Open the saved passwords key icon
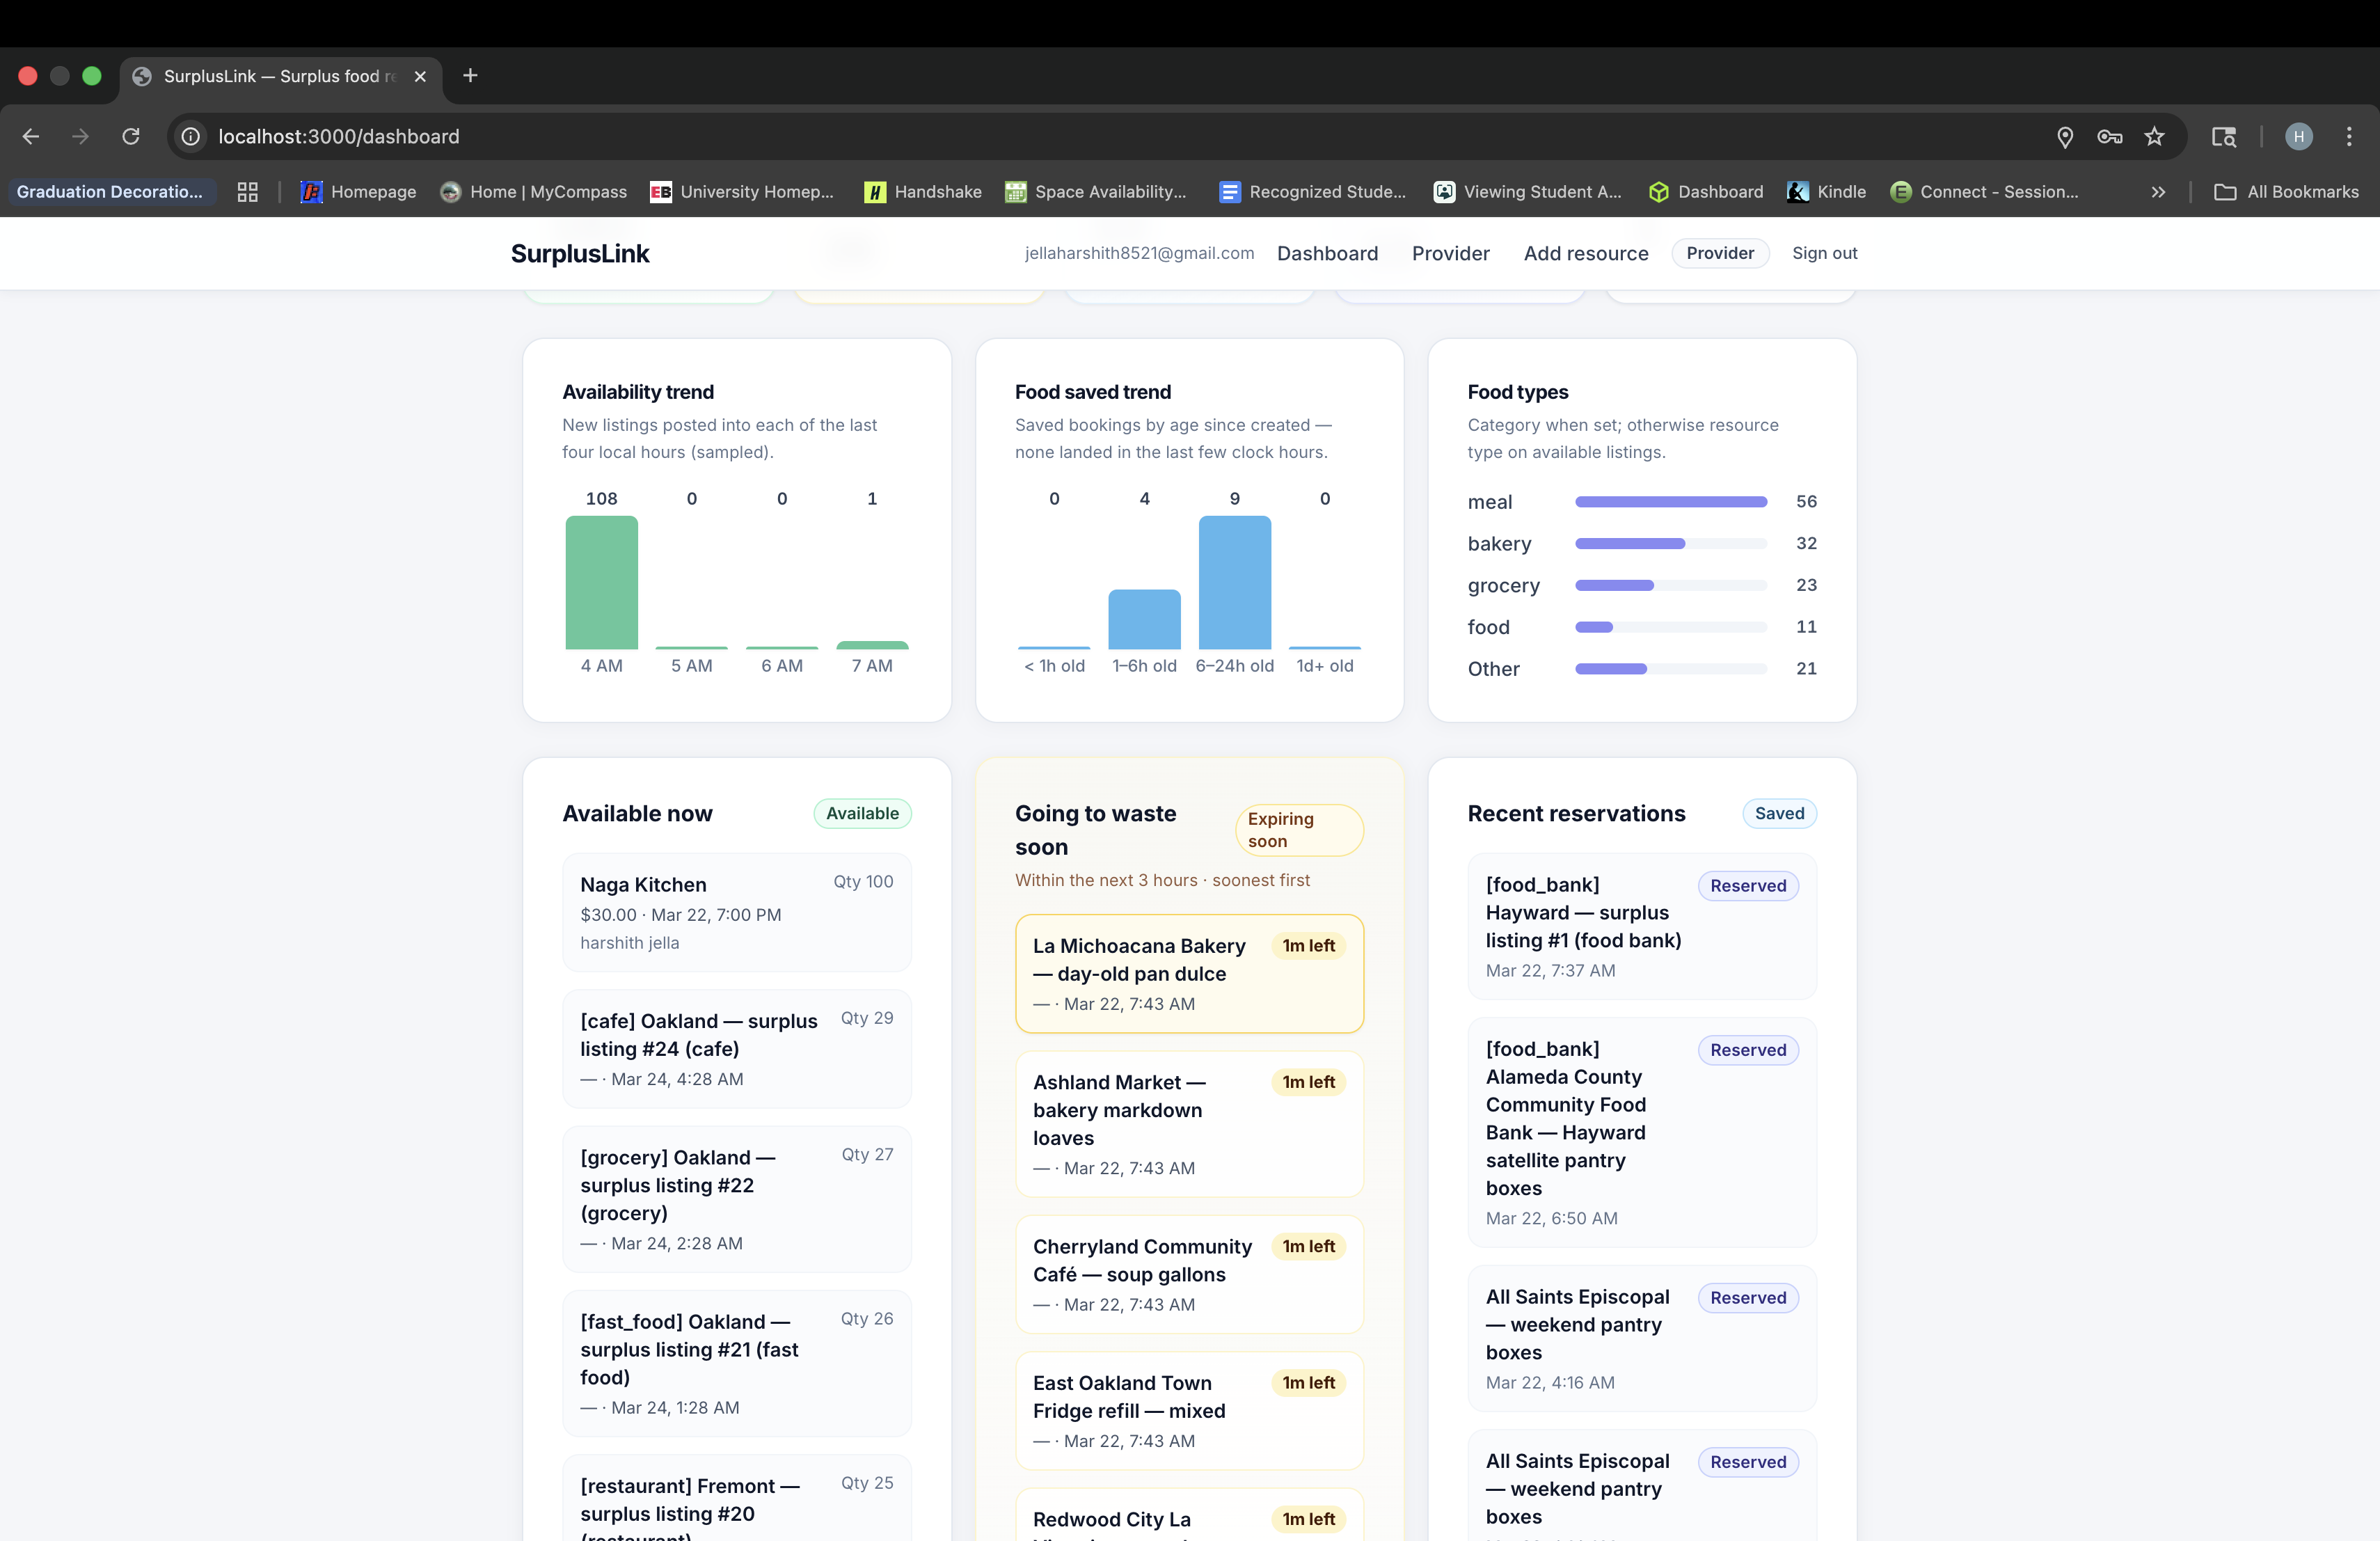The width and height of the screenshot is (2380, 1541). (x=2109, y=136)
